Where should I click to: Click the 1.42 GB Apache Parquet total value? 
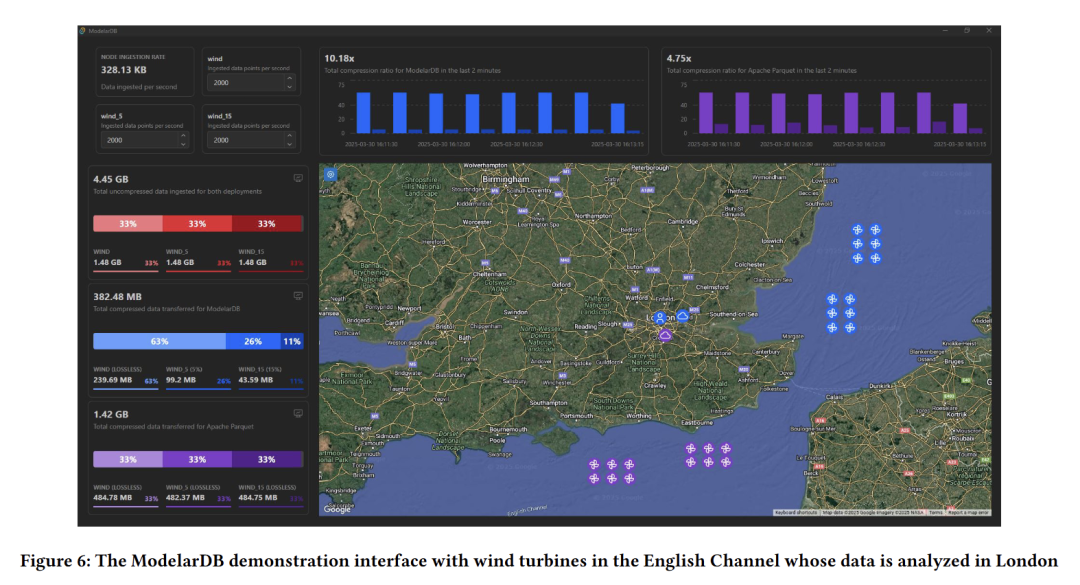110,414
